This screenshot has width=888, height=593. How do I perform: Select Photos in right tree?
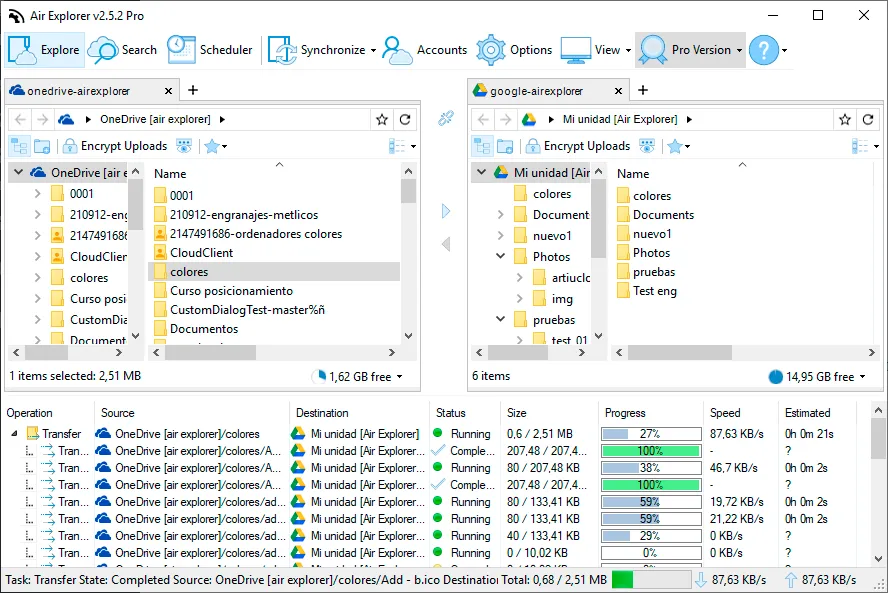(x=551, y=257)
